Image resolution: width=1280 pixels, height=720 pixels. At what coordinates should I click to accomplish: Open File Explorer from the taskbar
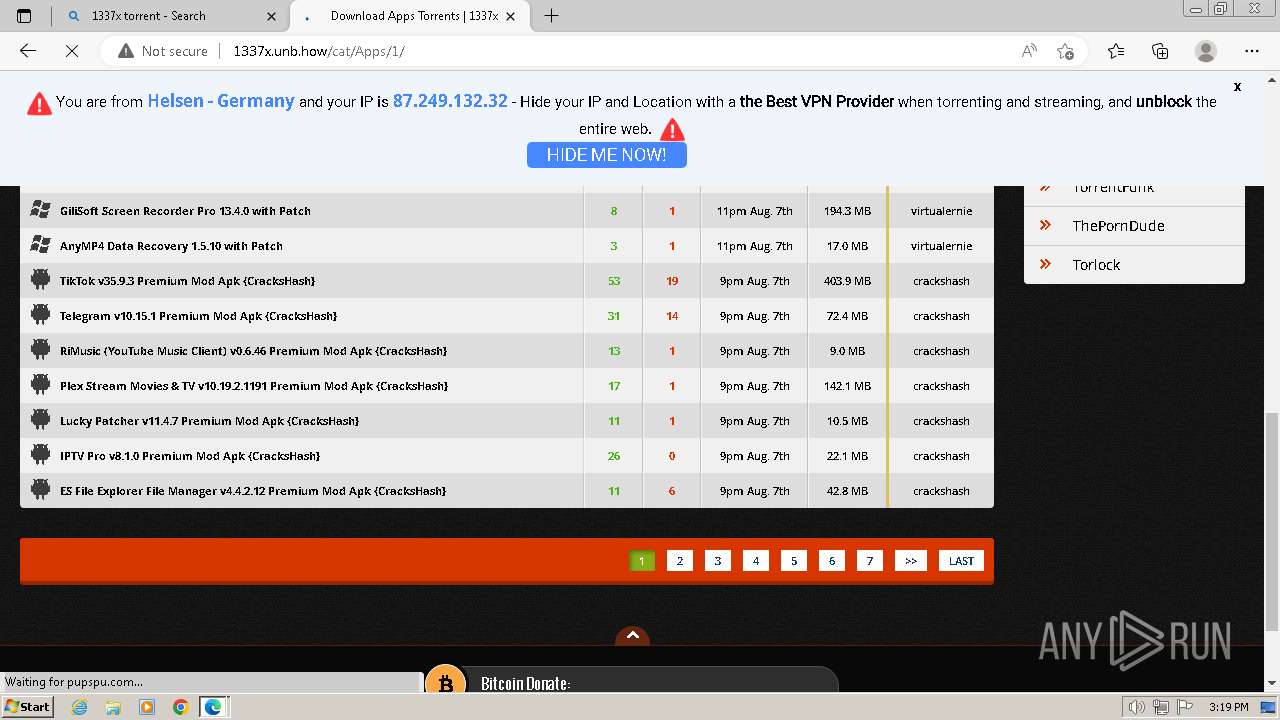click(x=113, y=707)
